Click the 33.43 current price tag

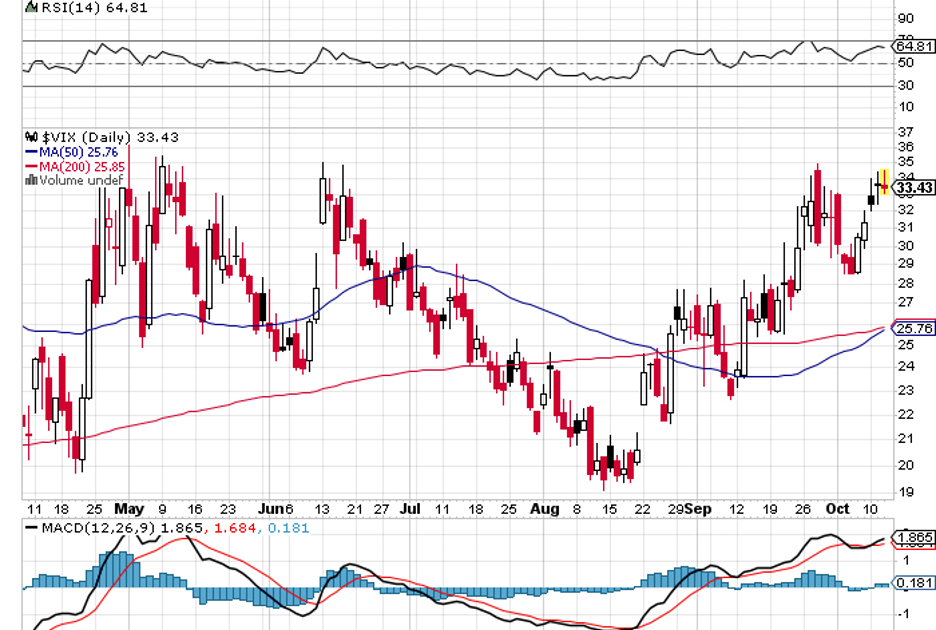915,188
